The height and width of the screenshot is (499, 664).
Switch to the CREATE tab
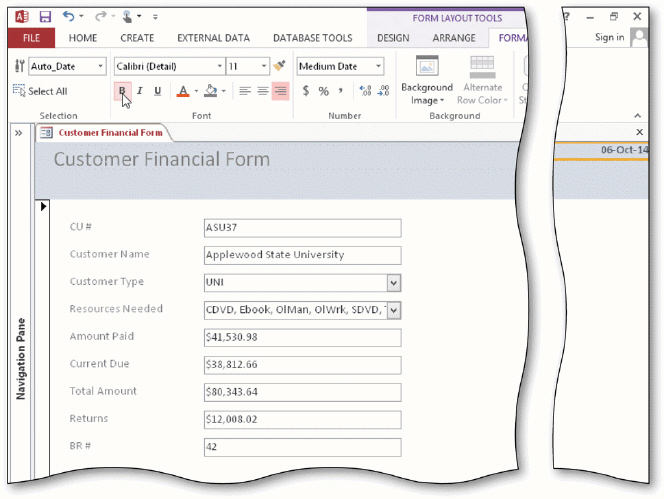[x=137, y=38]
